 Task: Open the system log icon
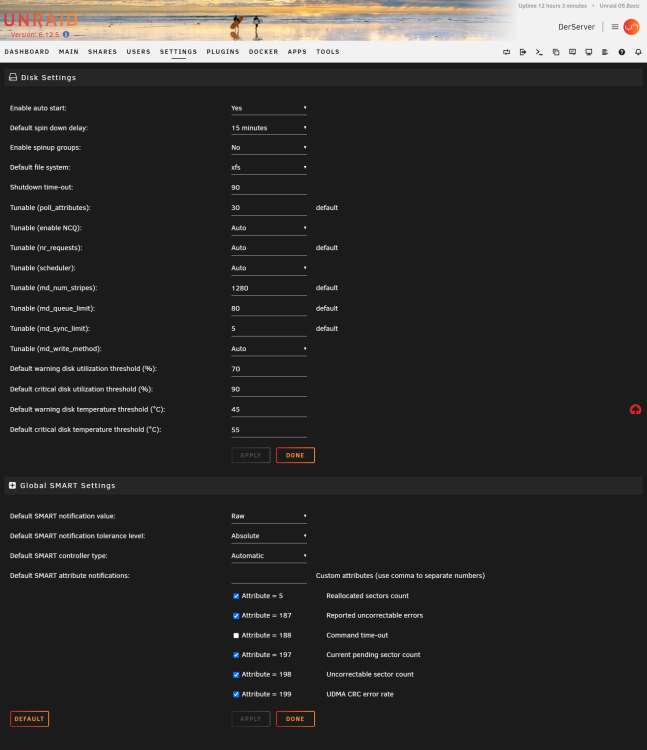(x=605, y=52)
